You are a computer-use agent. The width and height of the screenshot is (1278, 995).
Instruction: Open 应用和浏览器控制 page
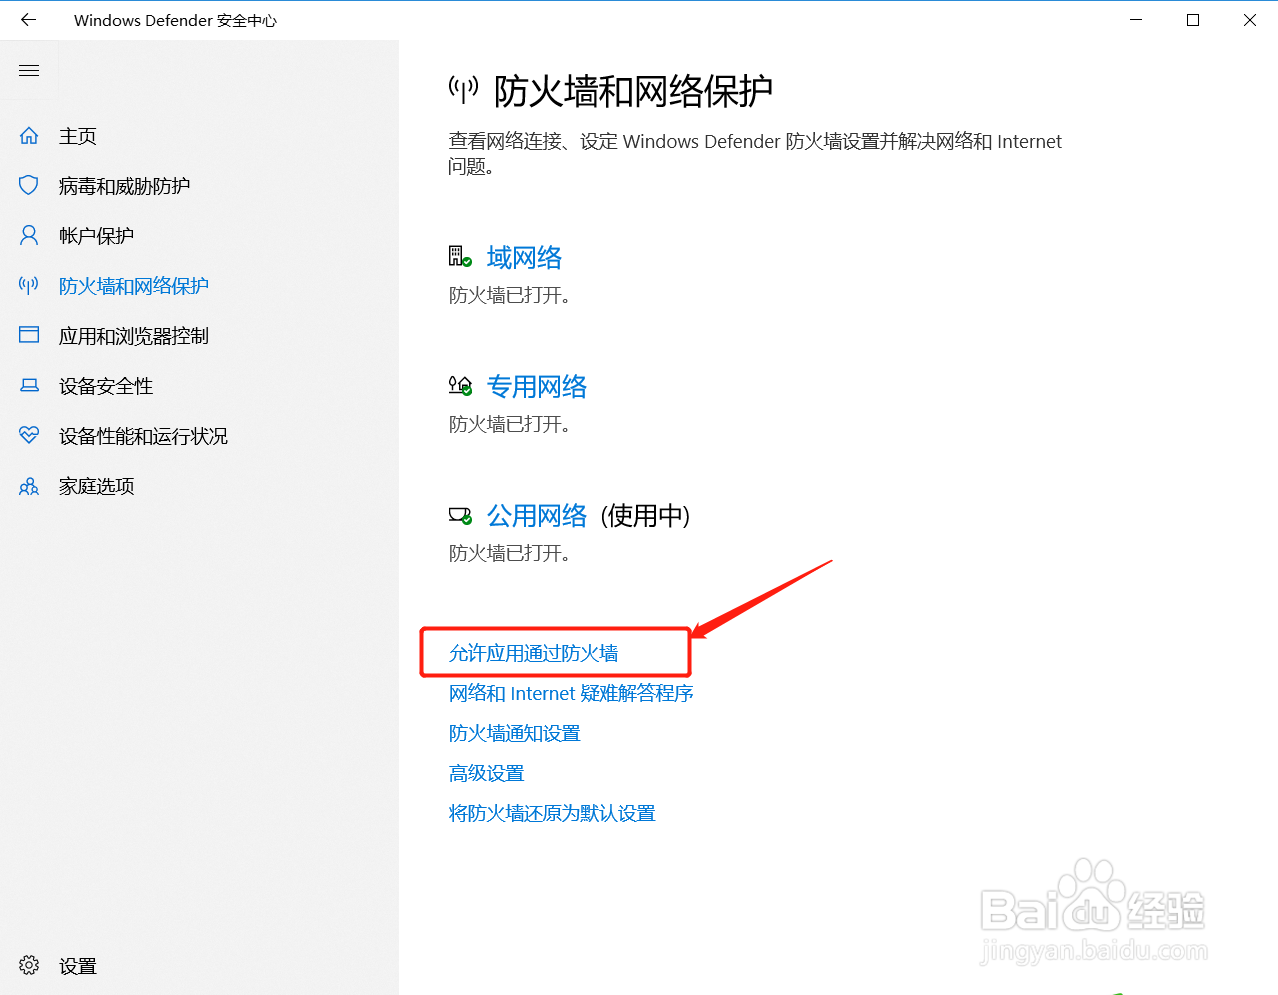point(134,336)
